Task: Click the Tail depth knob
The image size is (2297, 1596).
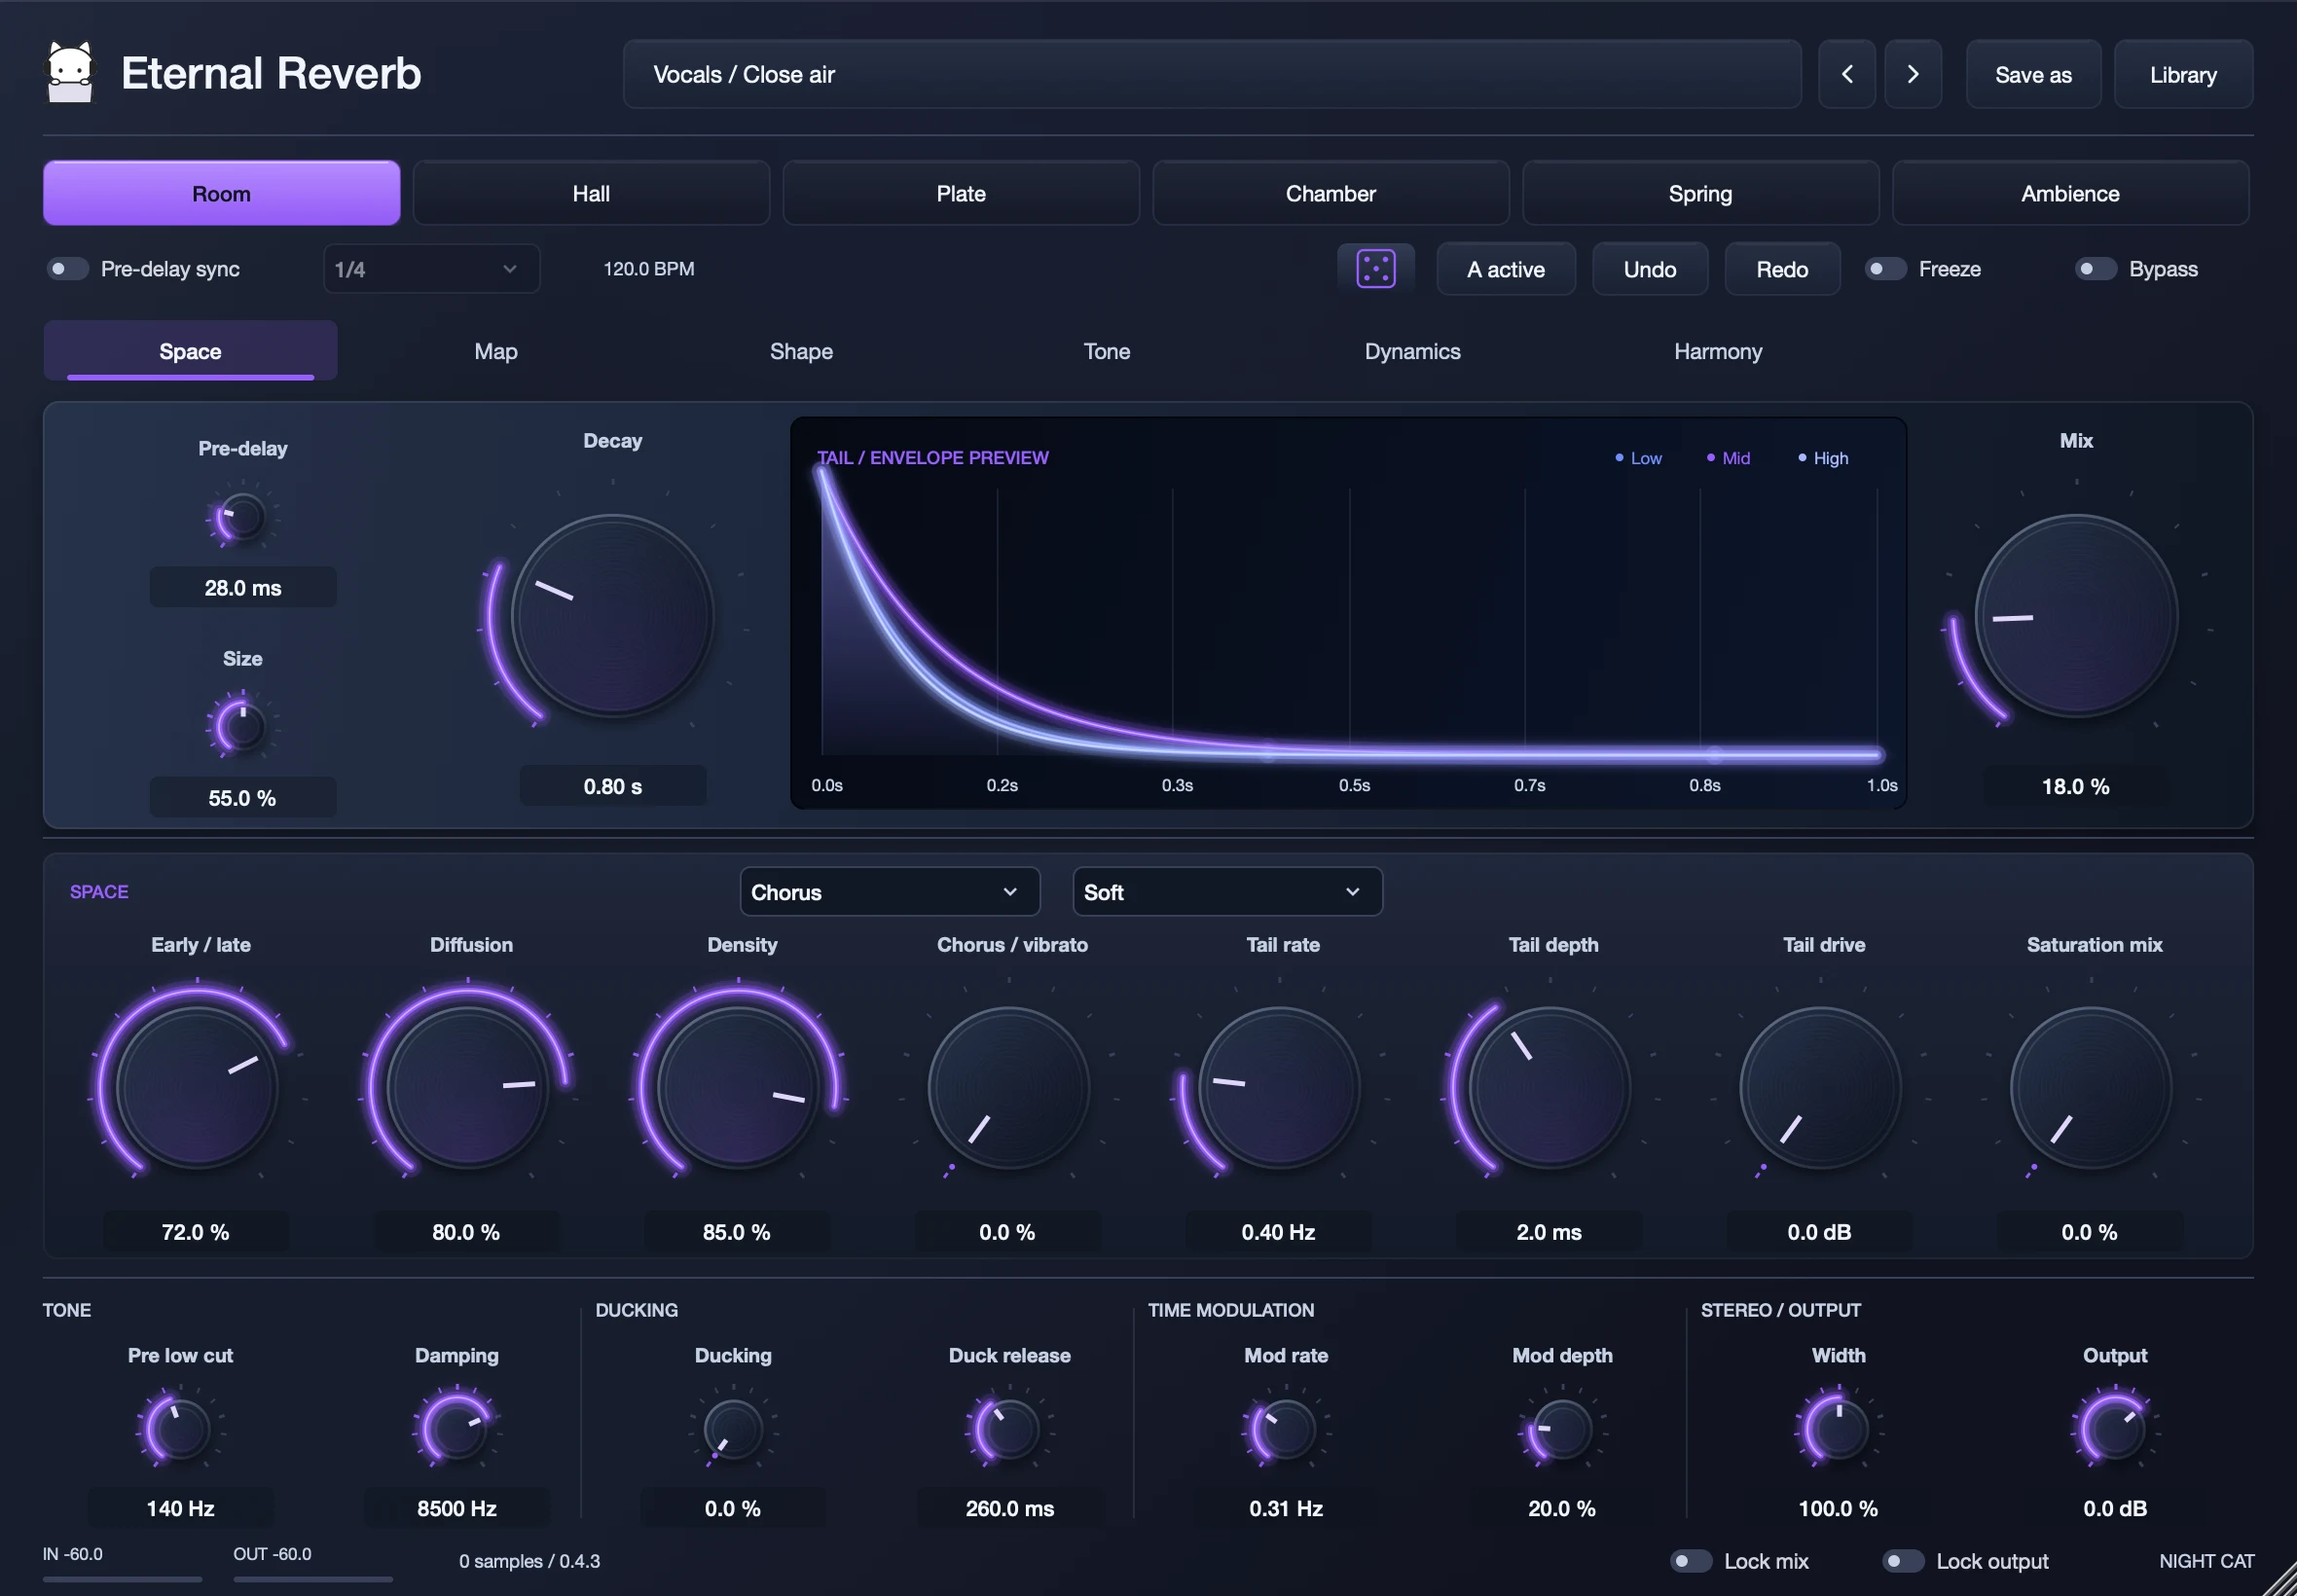Action: coord(1550,1086)
